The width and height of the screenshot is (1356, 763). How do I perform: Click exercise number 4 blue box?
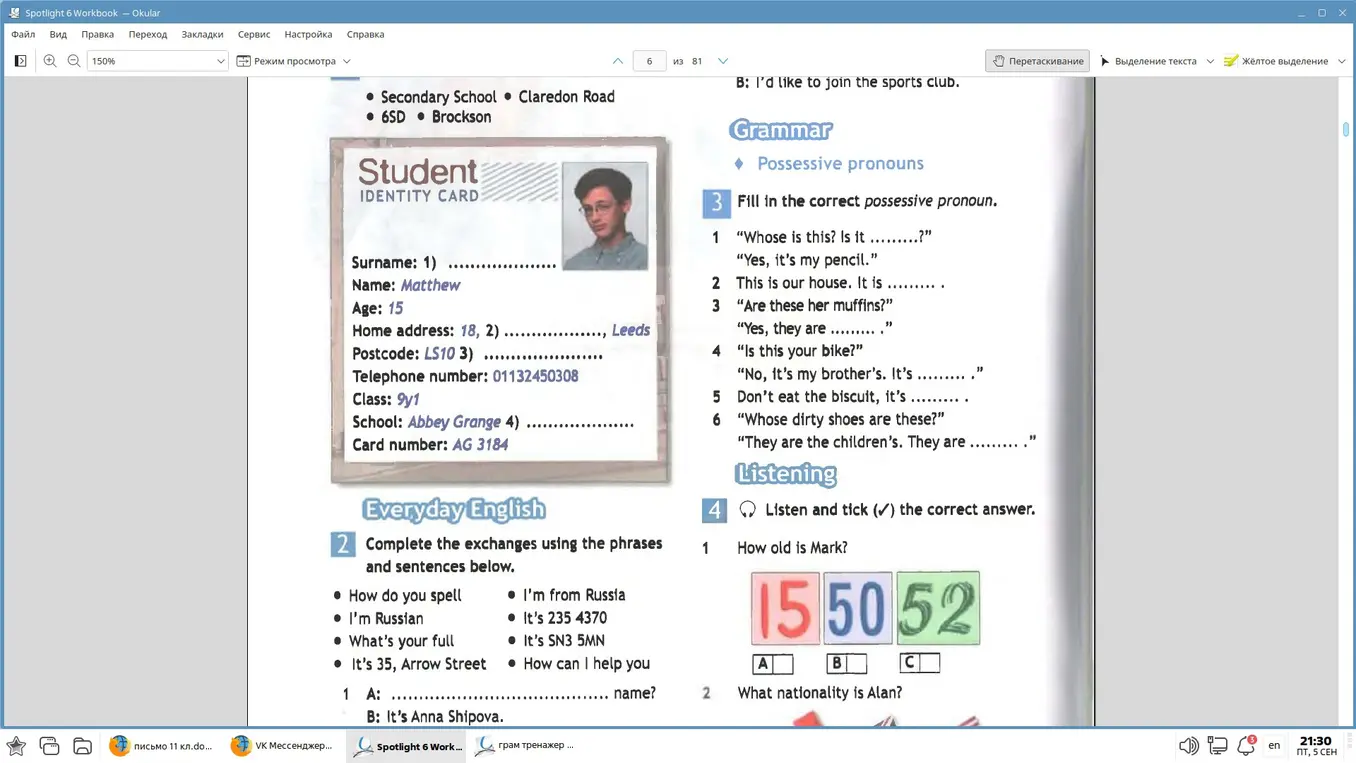coord(714,510)
